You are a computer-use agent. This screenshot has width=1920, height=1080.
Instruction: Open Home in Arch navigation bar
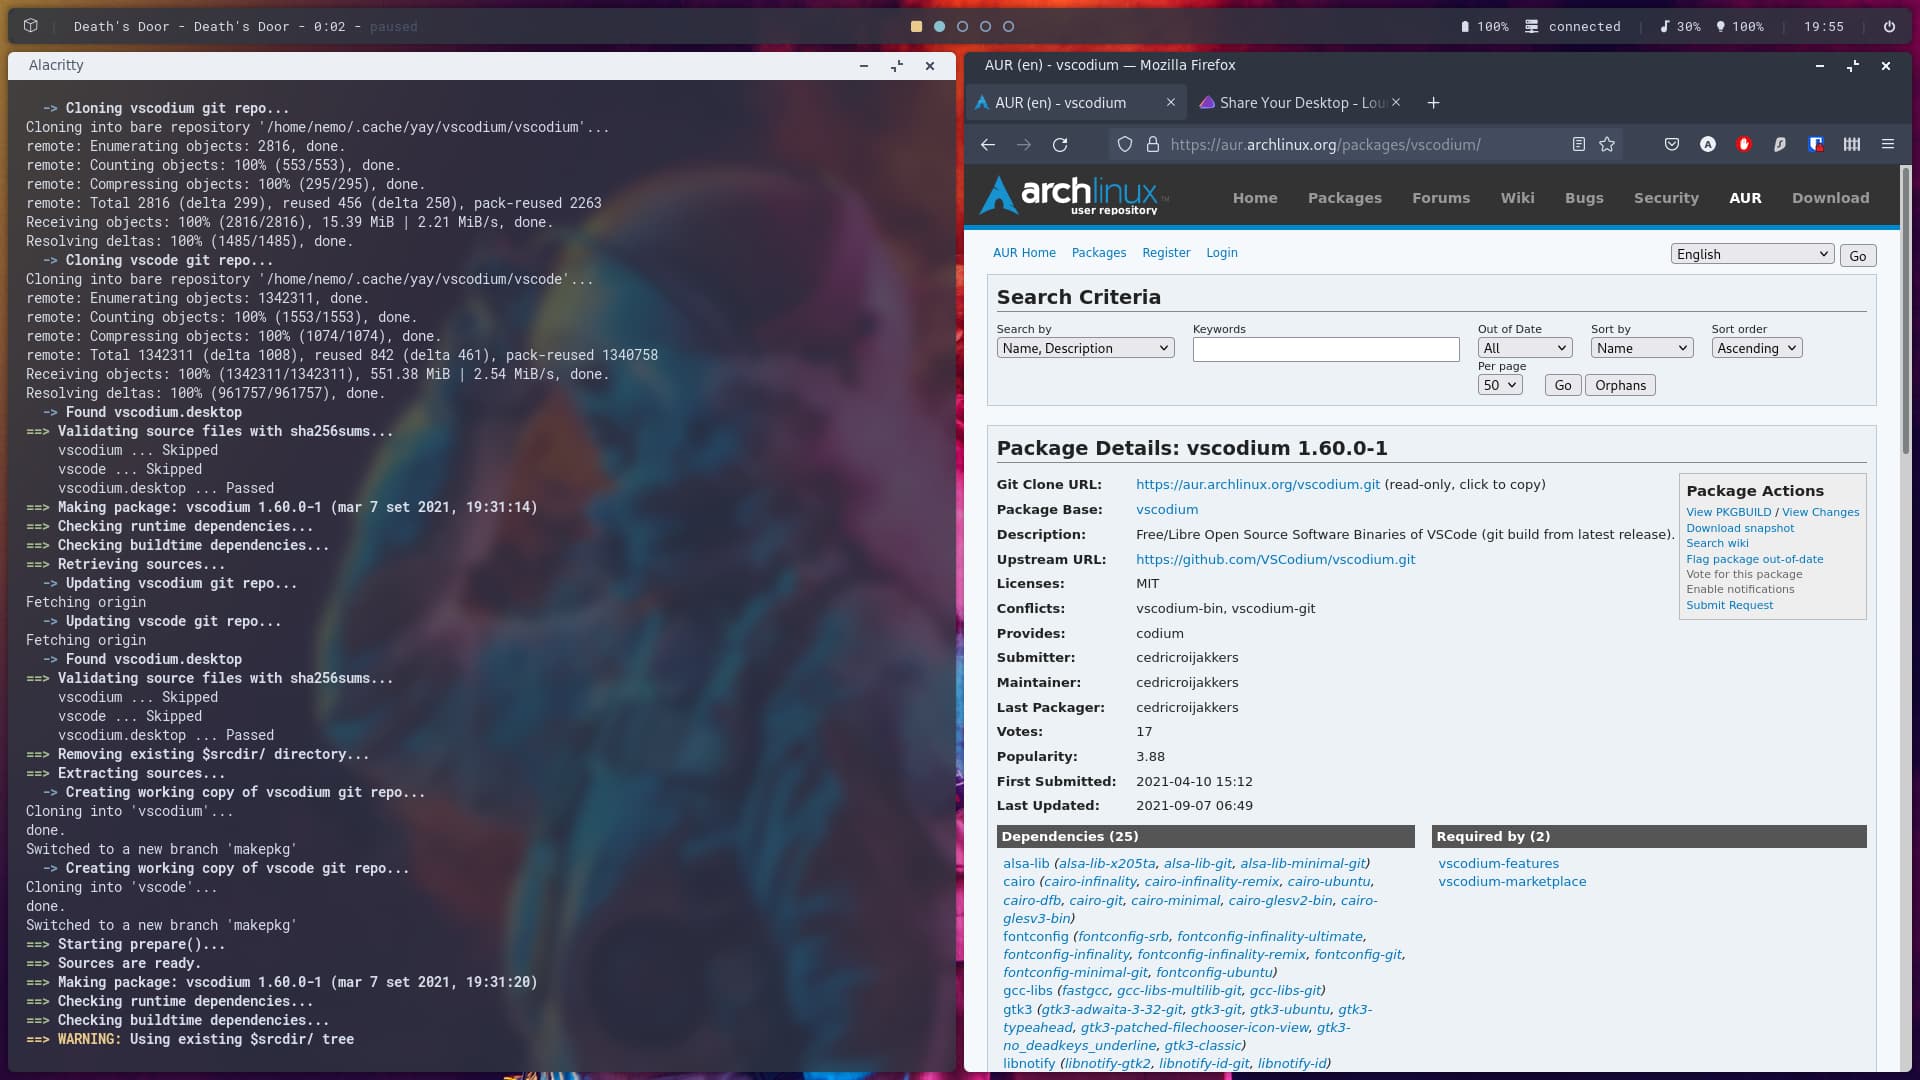[x=1255, y=198]
